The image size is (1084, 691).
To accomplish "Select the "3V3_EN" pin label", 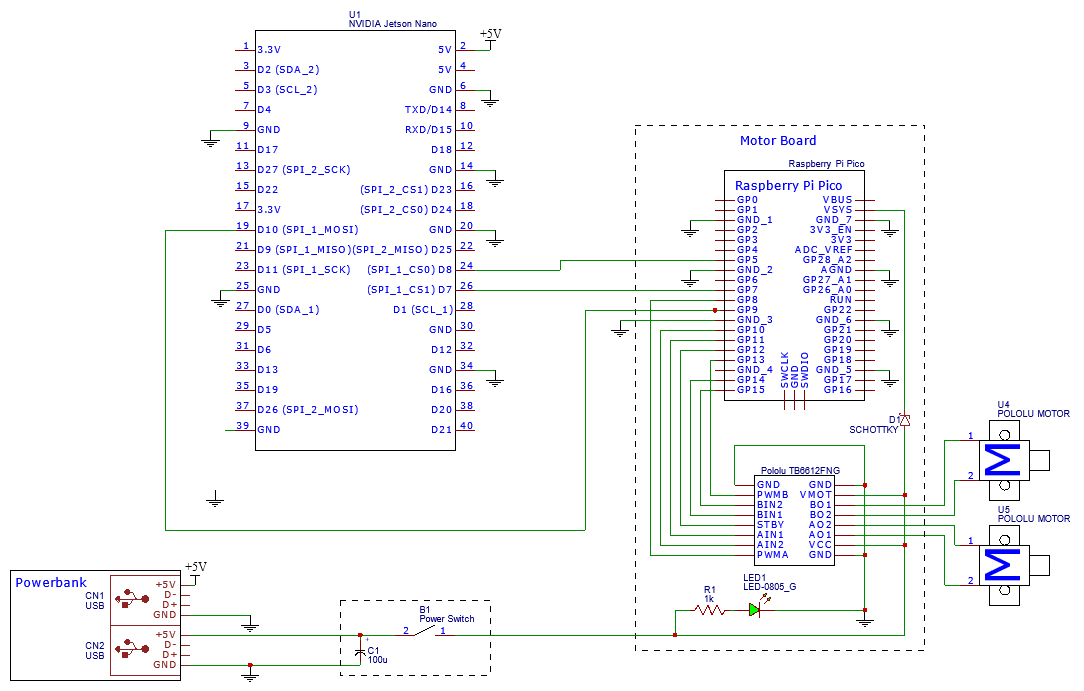I will tap(831, 230).
